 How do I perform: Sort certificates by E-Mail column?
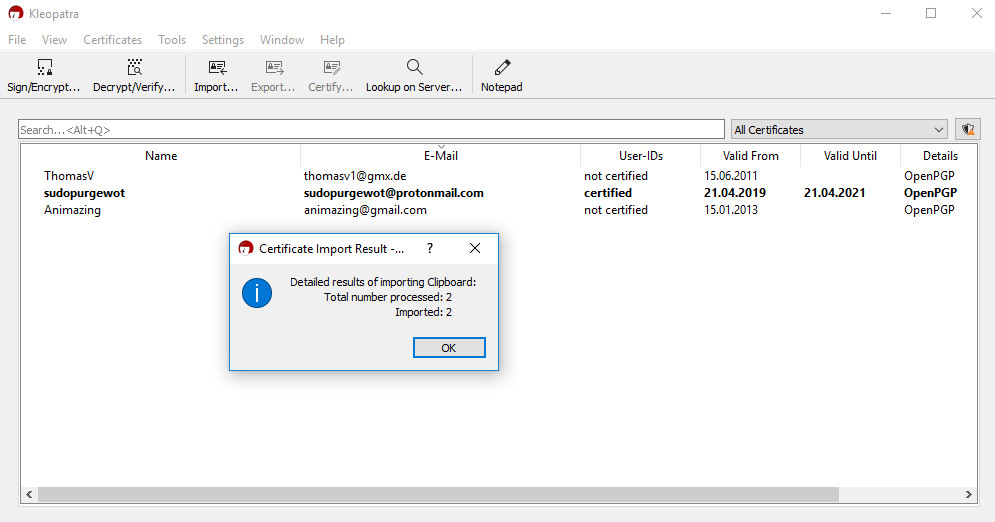(440, 155)
